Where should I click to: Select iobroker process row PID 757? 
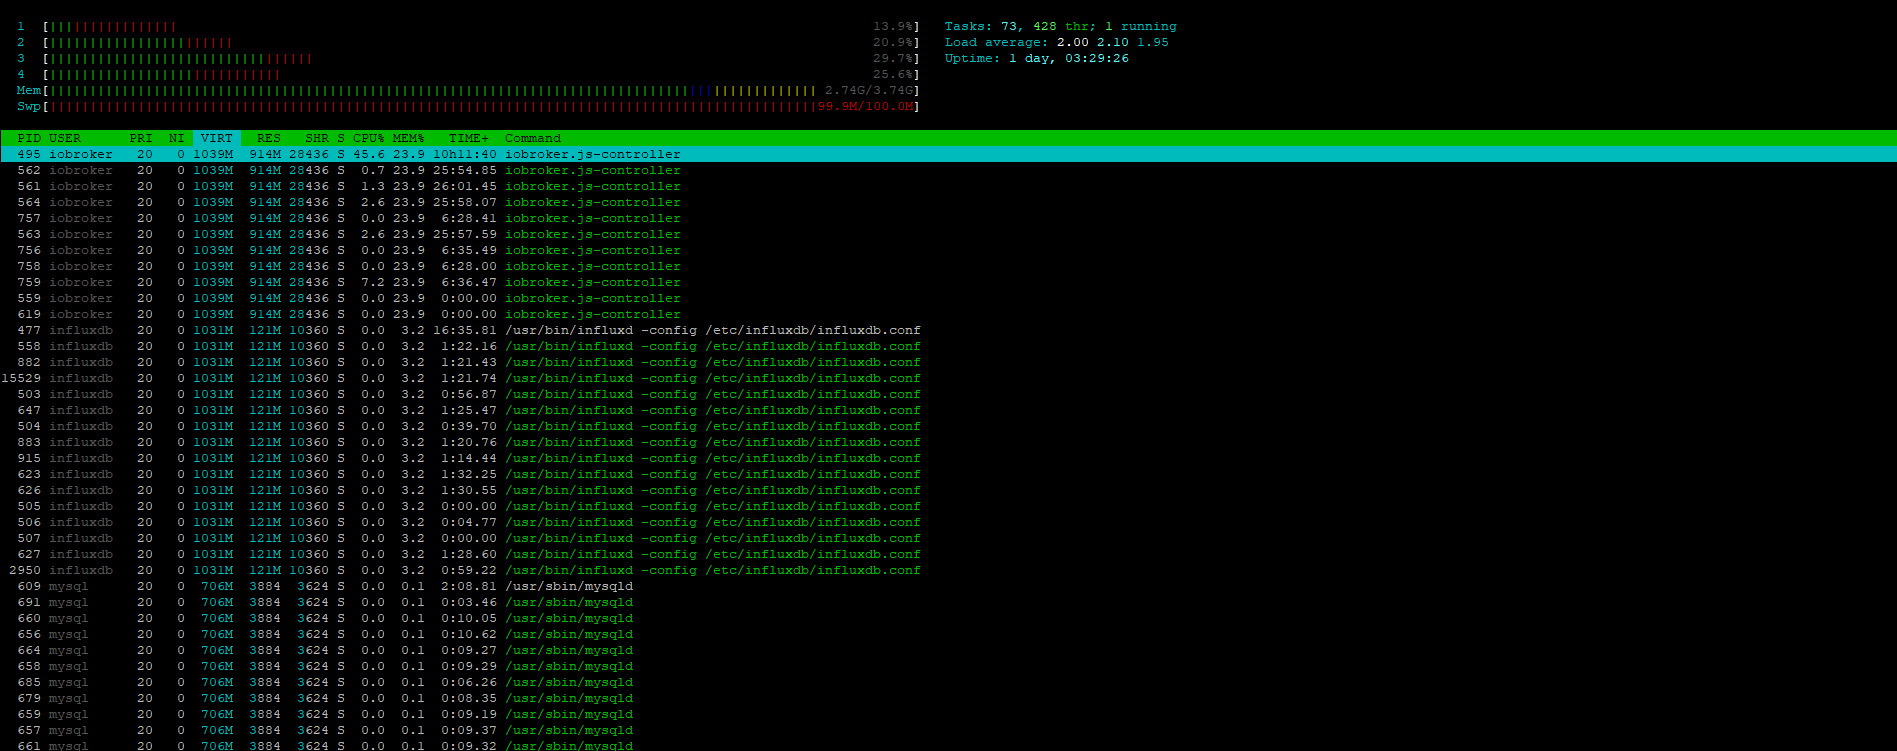[x=948, y=218]
